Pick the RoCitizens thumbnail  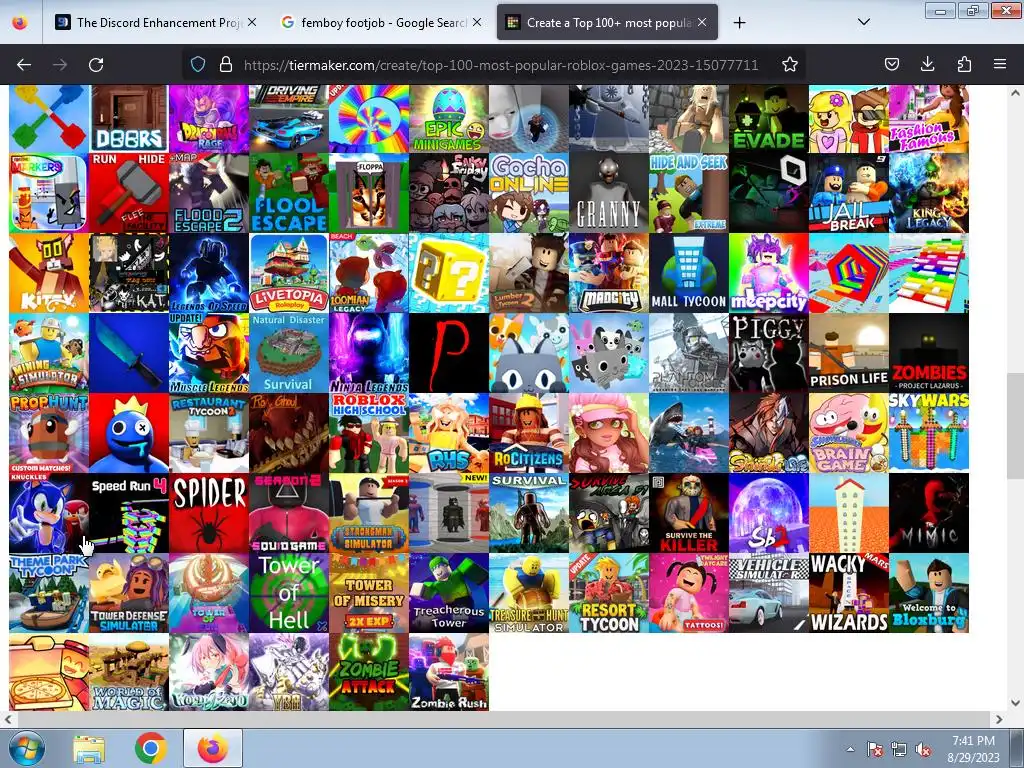(528, 433)
